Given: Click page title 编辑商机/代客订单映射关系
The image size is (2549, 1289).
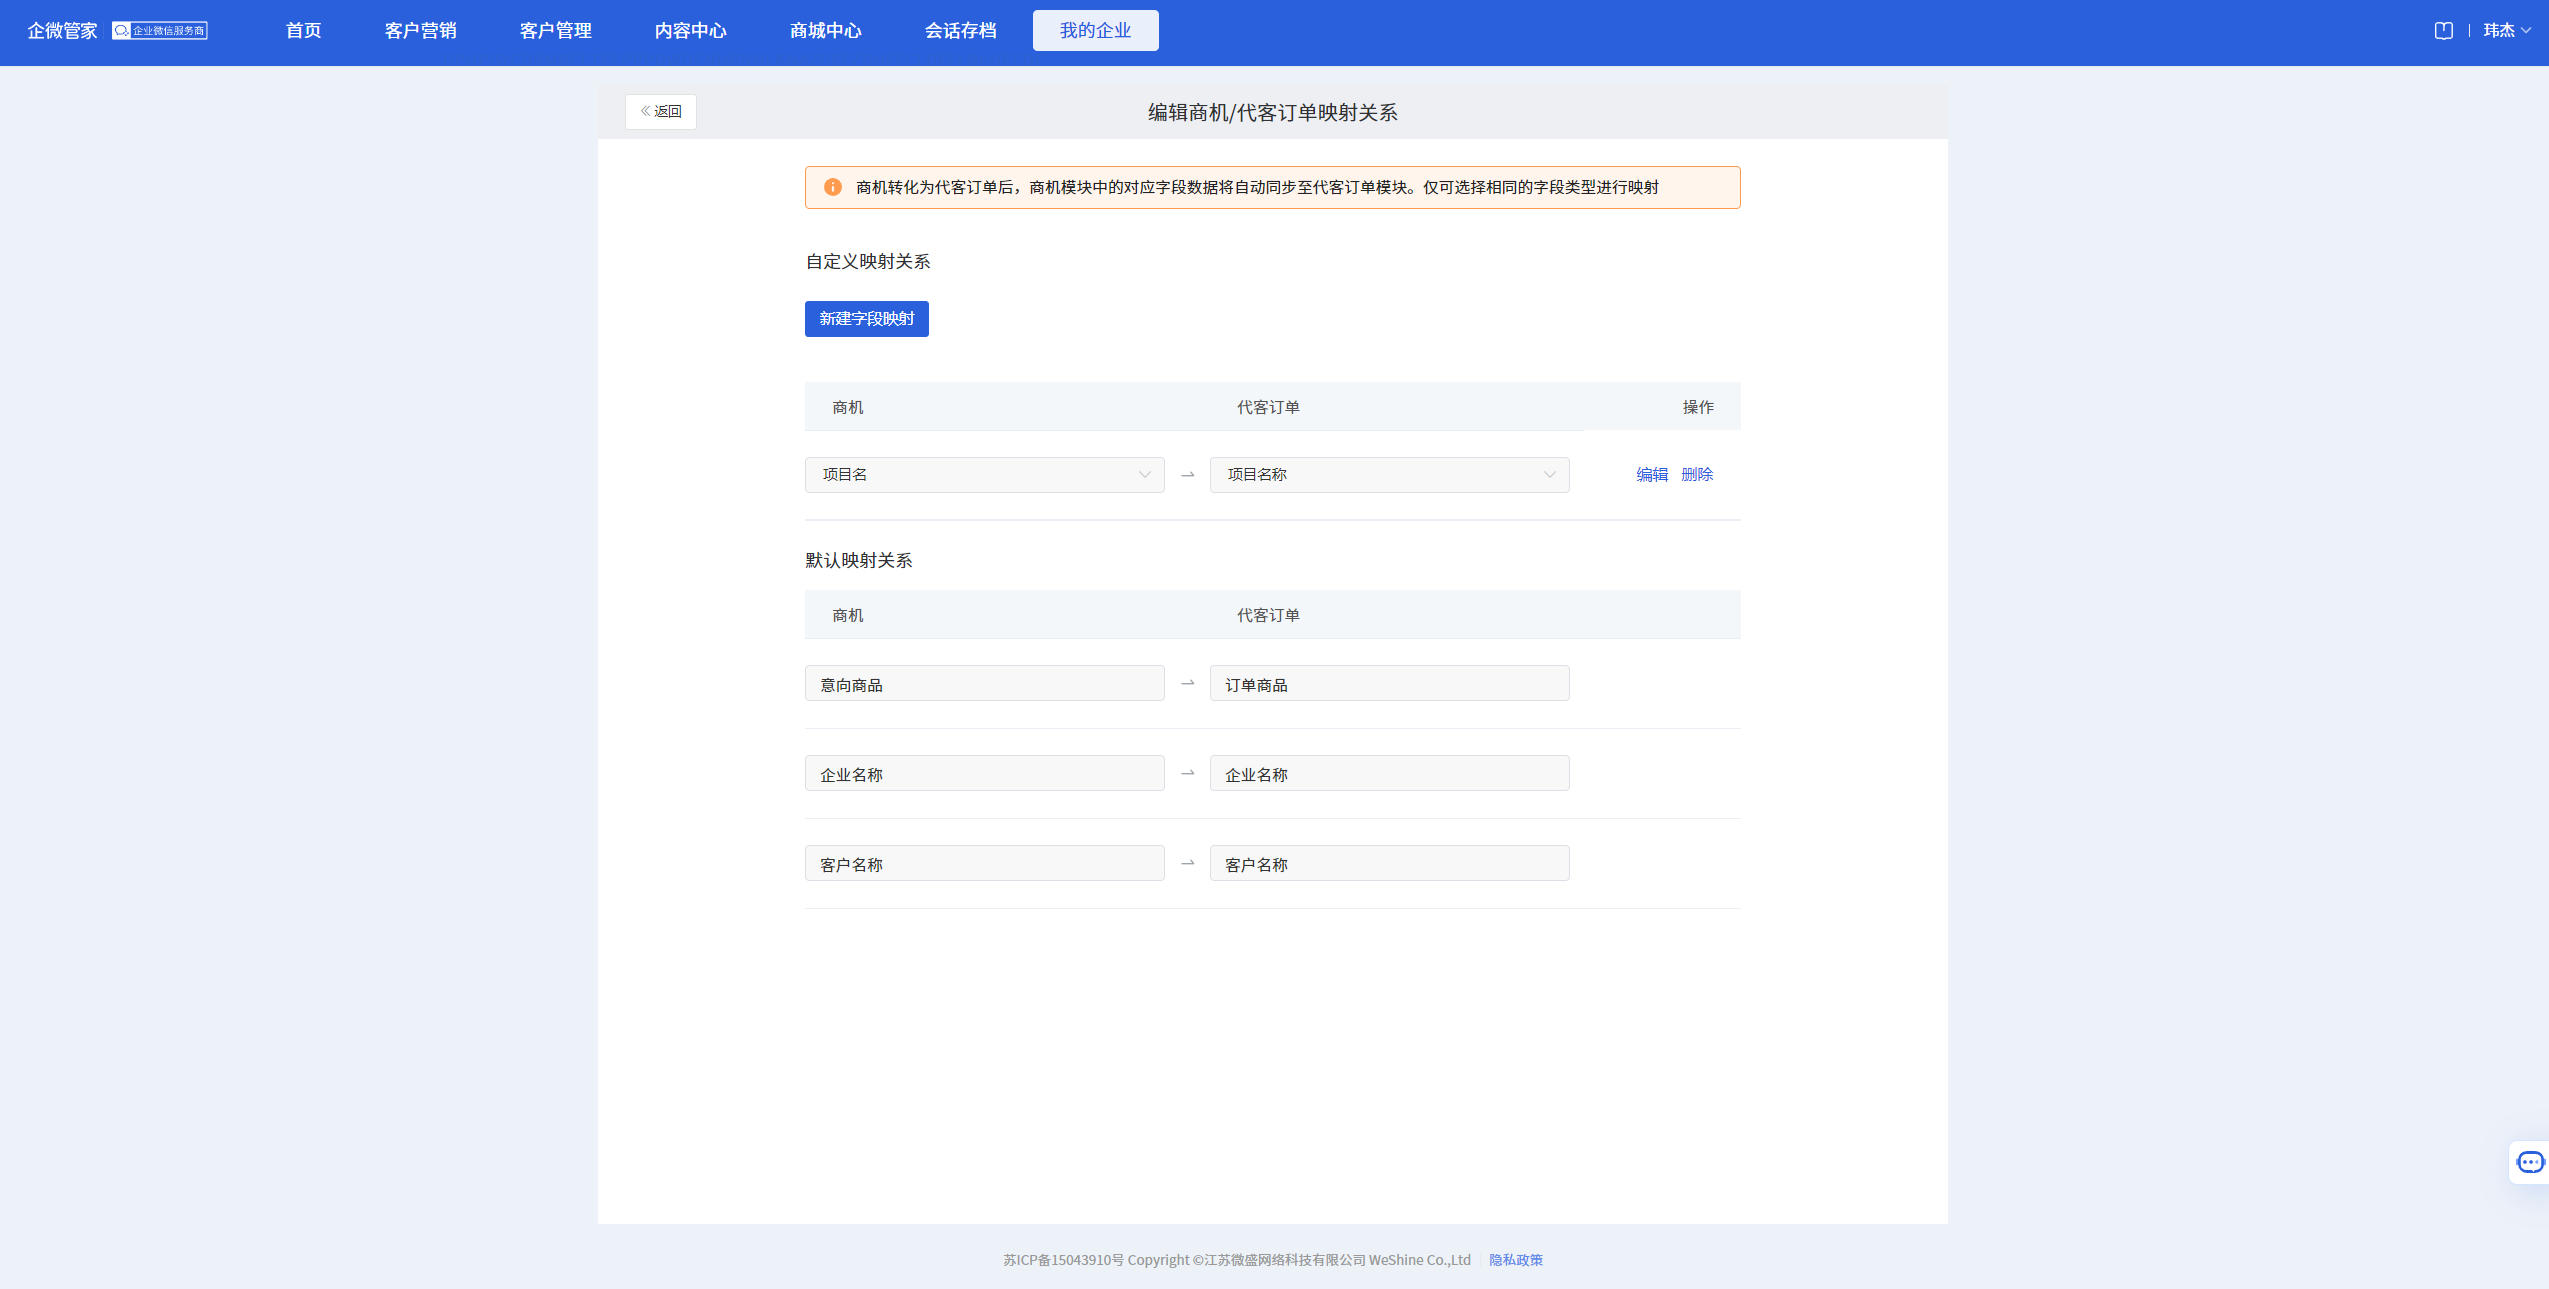Looking at the screenshot, I should click(1273, 113).
